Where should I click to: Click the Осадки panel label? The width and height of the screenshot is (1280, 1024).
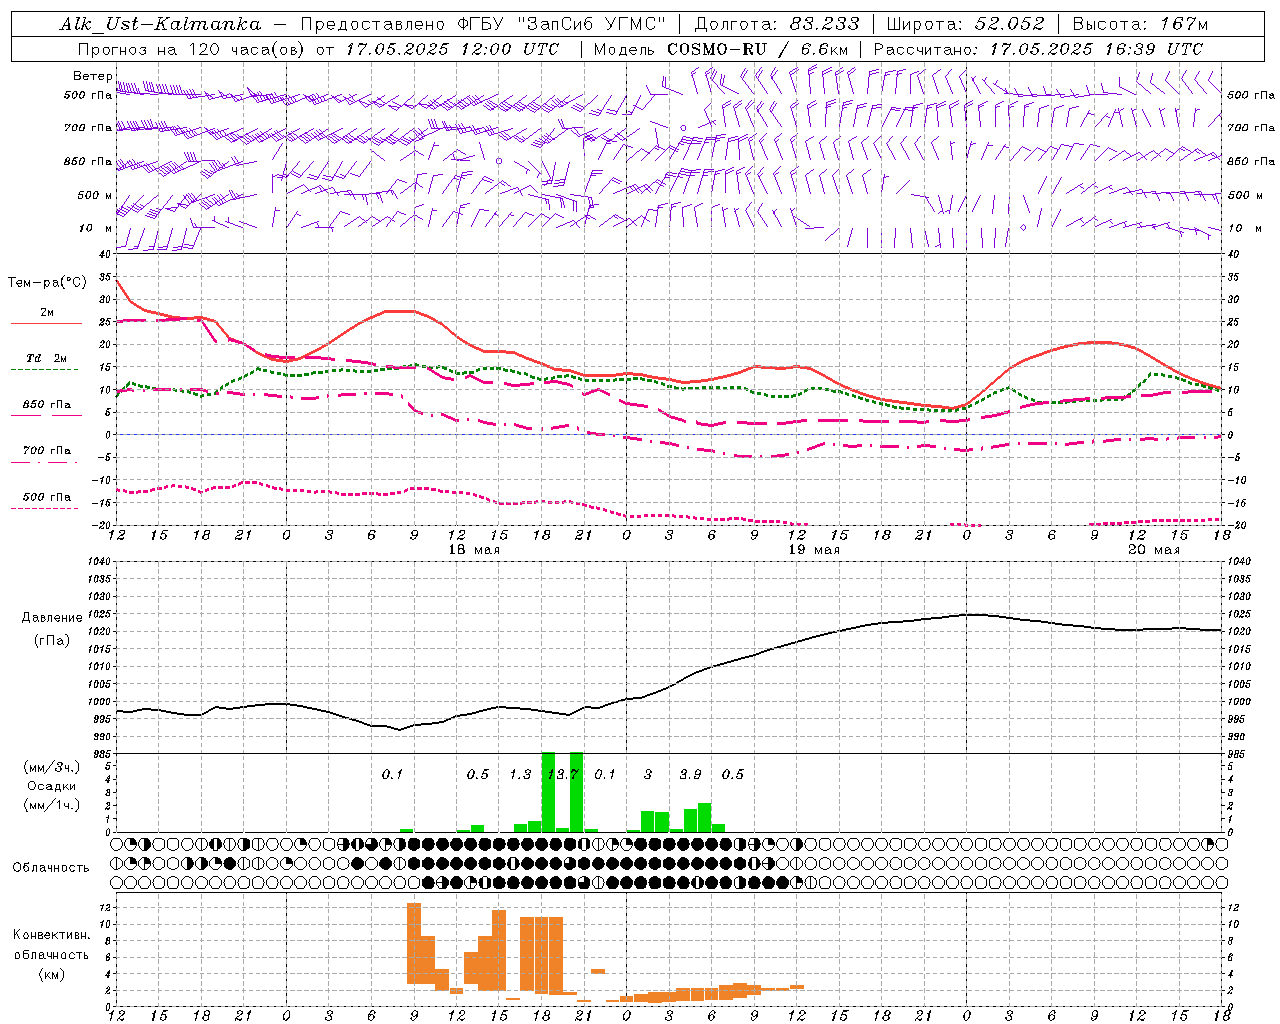(x=52, y=786)
